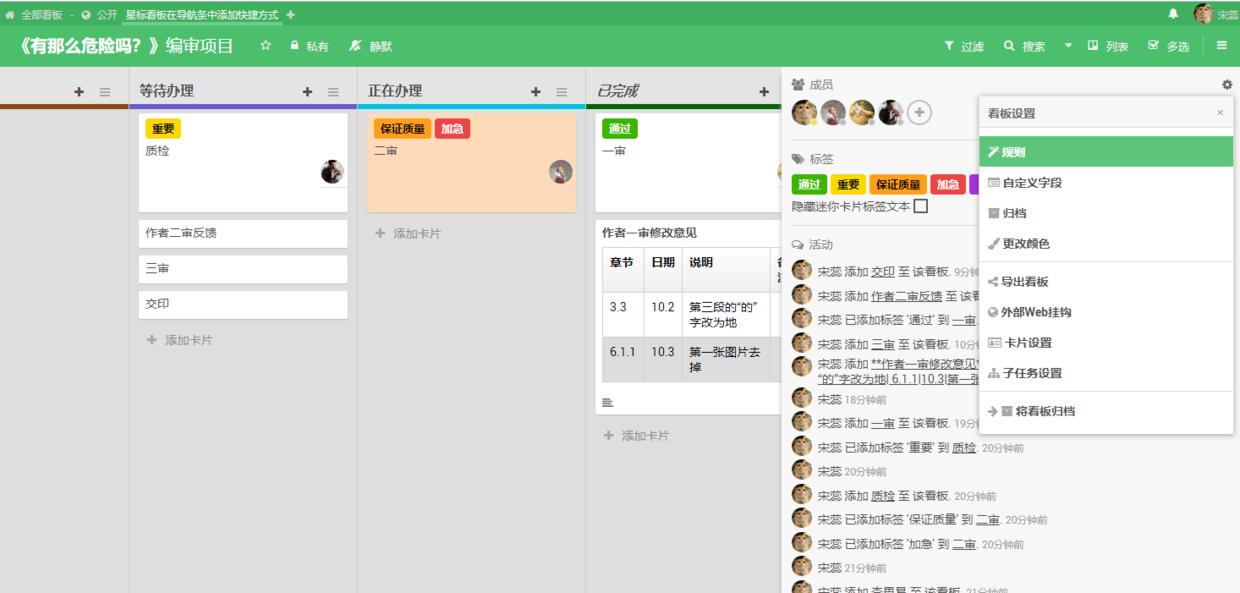Choose 更改颜色 menu item

(x=1106, y=243)
